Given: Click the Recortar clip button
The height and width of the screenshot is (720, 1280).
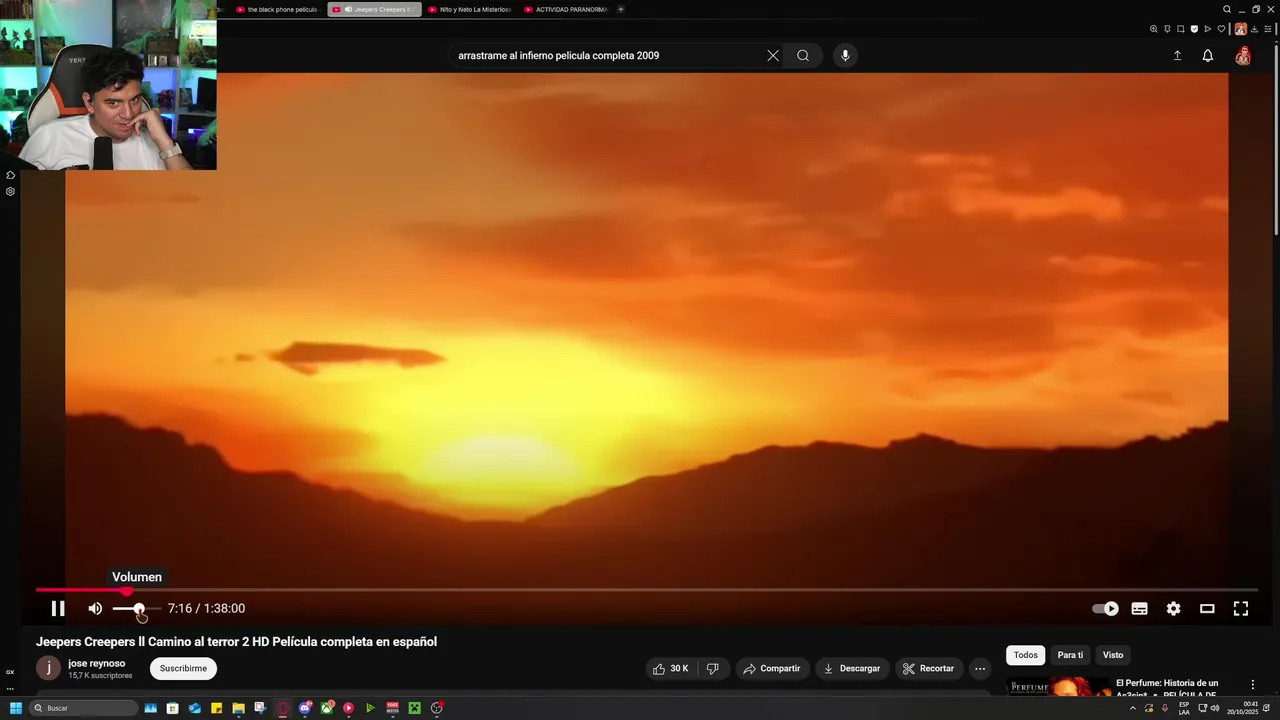Looking at the screenshot, I should pyautogui.click(x=929, y=668).
